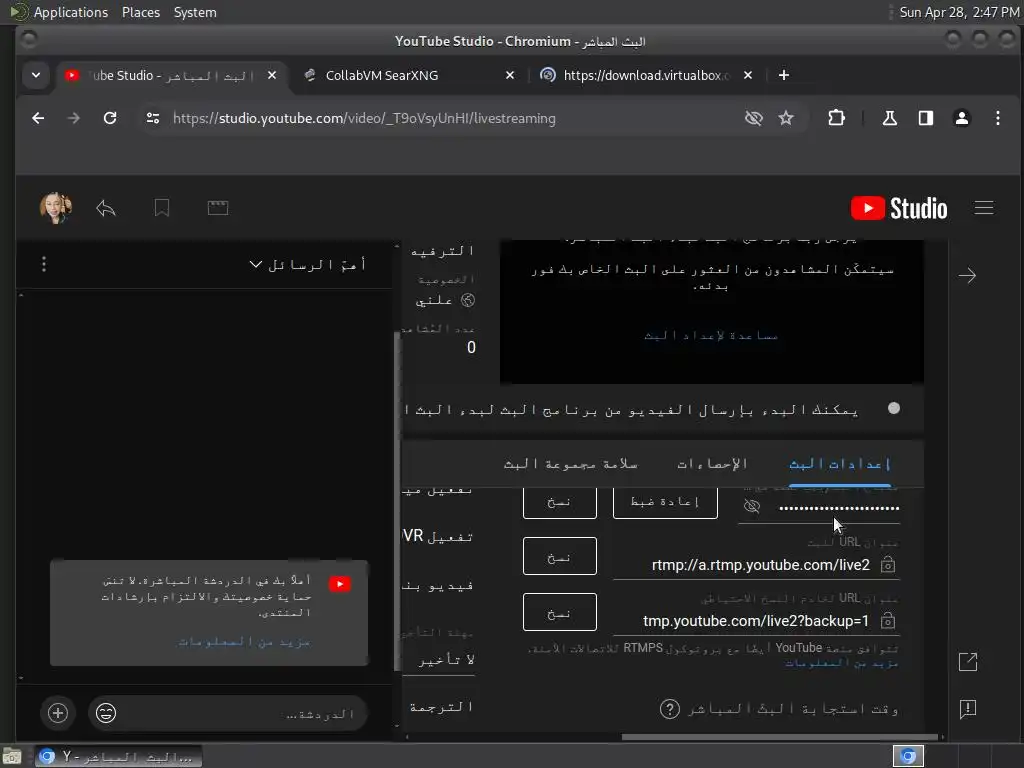Open the System menu
Image resolution: width=1024 pixels, height=768 pixels.
[x=195, y=12]
